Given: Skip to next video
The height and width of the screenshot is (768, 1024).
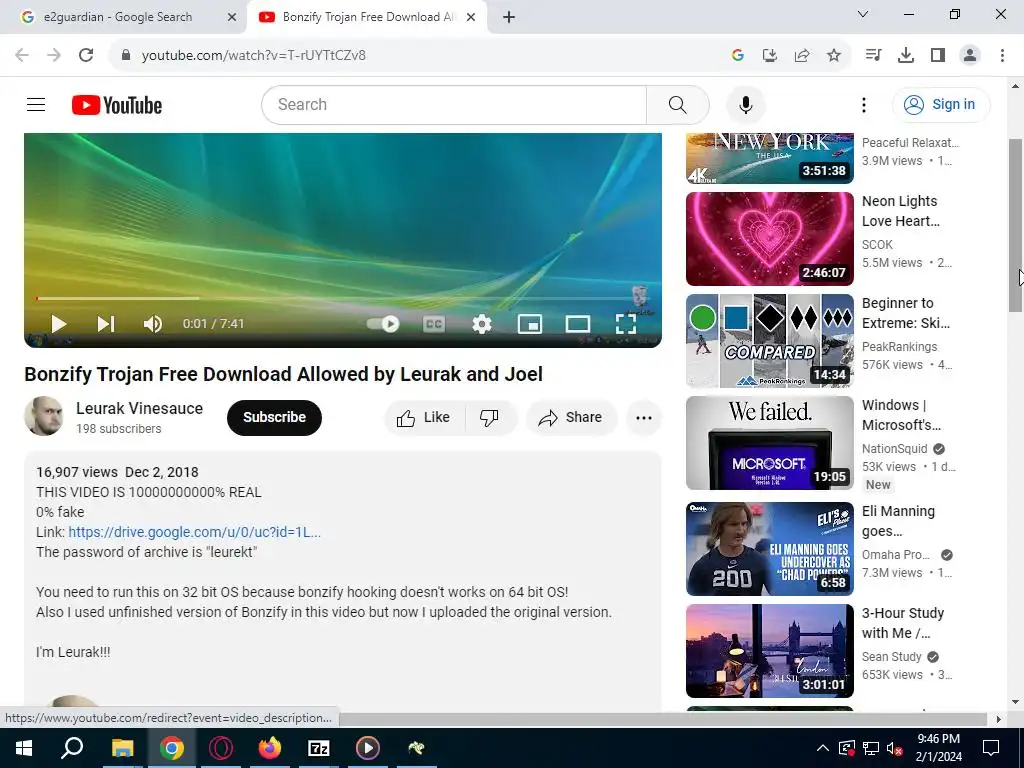Looking at the screenshot, I should [x=106, y=324].
